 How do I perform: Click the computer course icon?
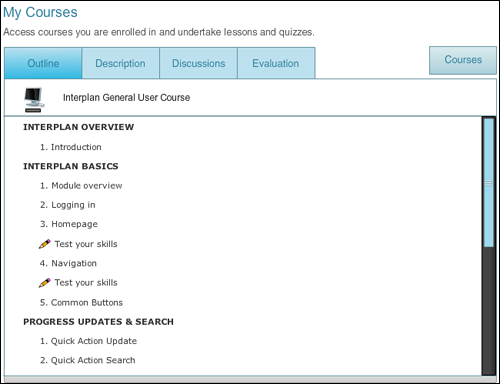34,99
